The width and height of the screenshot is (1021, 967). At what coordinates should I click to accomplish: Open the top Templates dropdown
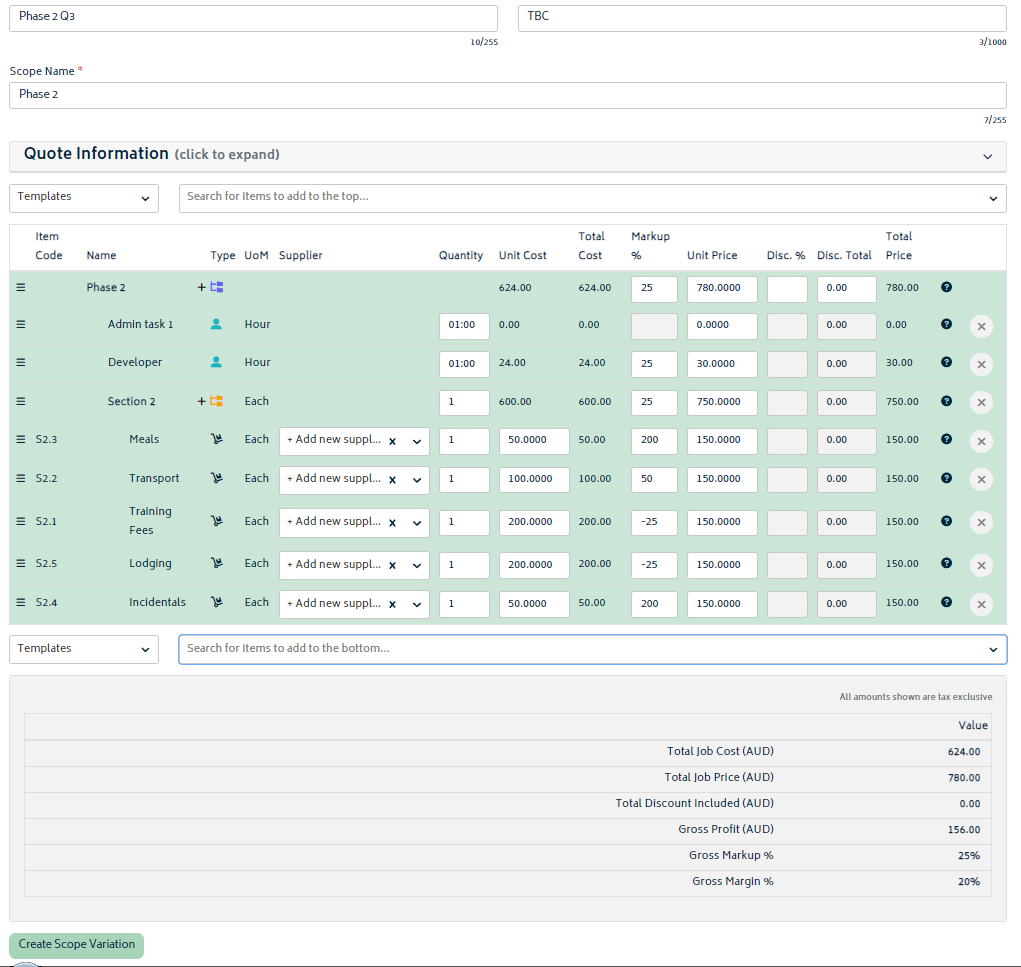pos(84,198)
